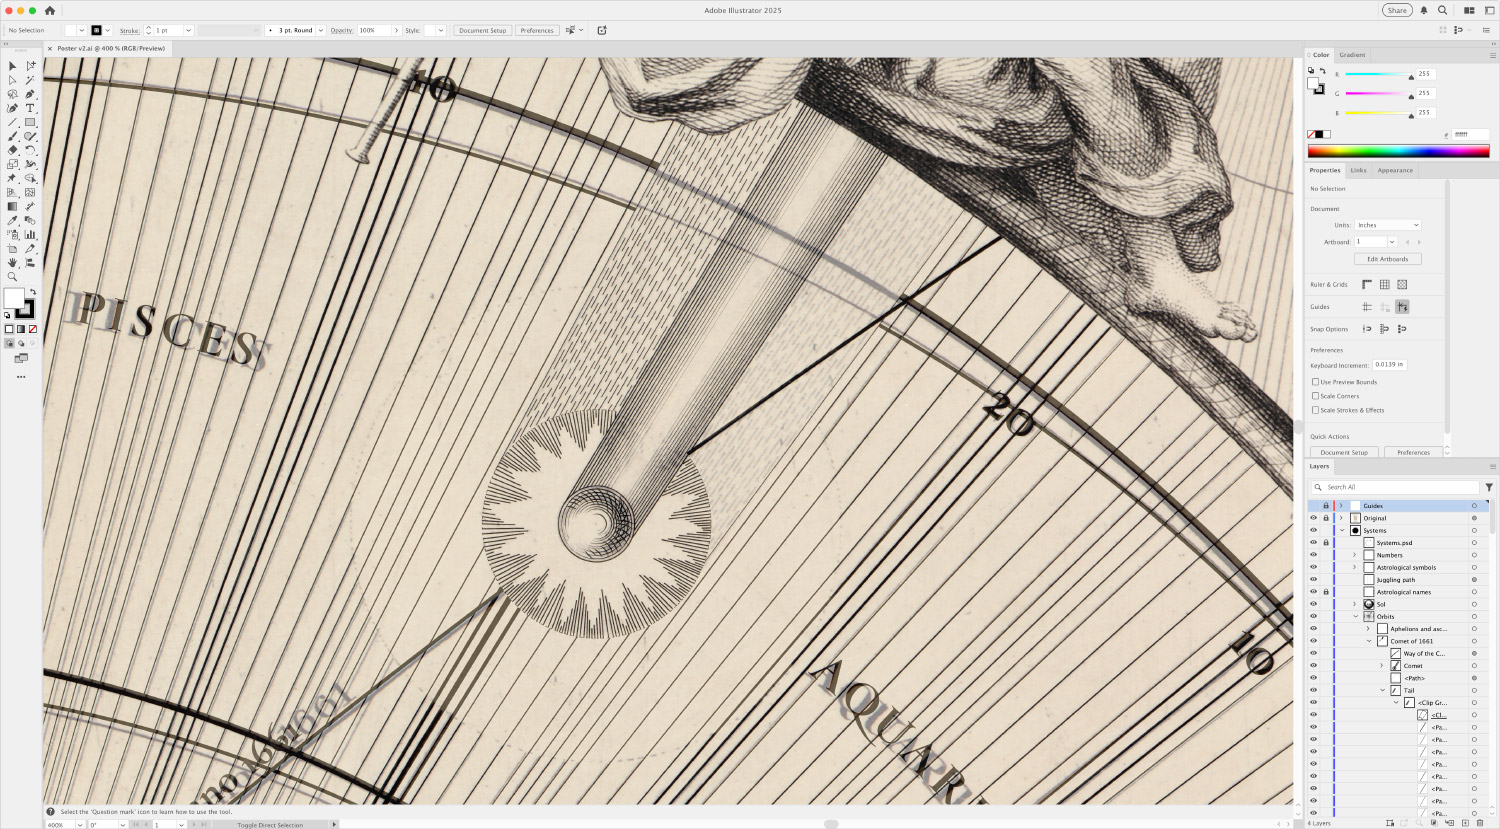1500x829 pixels.
Task: Click the Layers Search All field
Action: (x=1395, y=487)
